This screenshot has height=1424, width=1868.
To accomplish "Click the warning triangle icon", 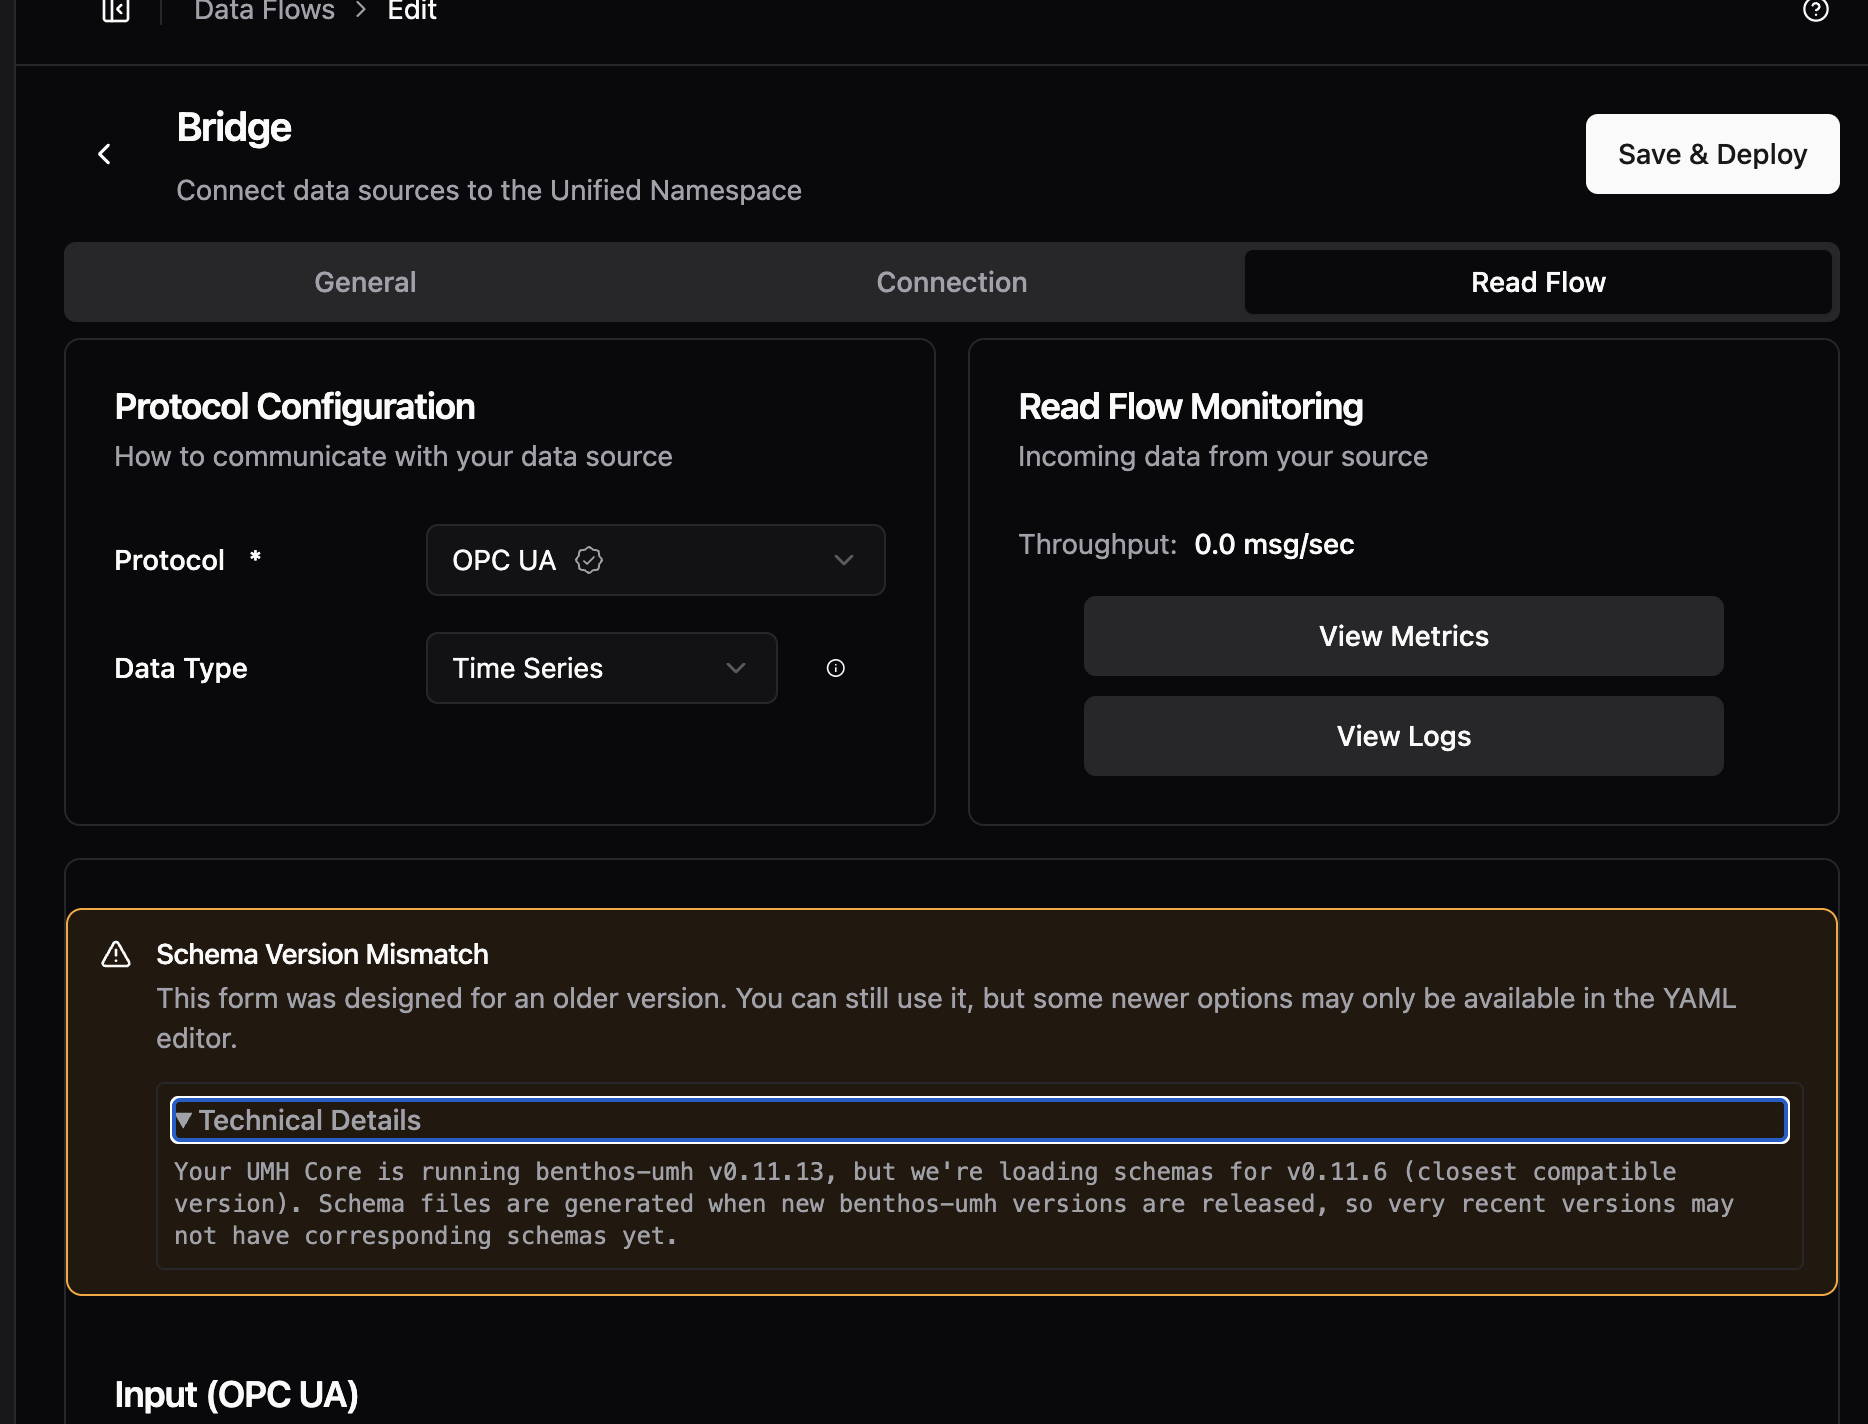I will click(x=116, y=954).
